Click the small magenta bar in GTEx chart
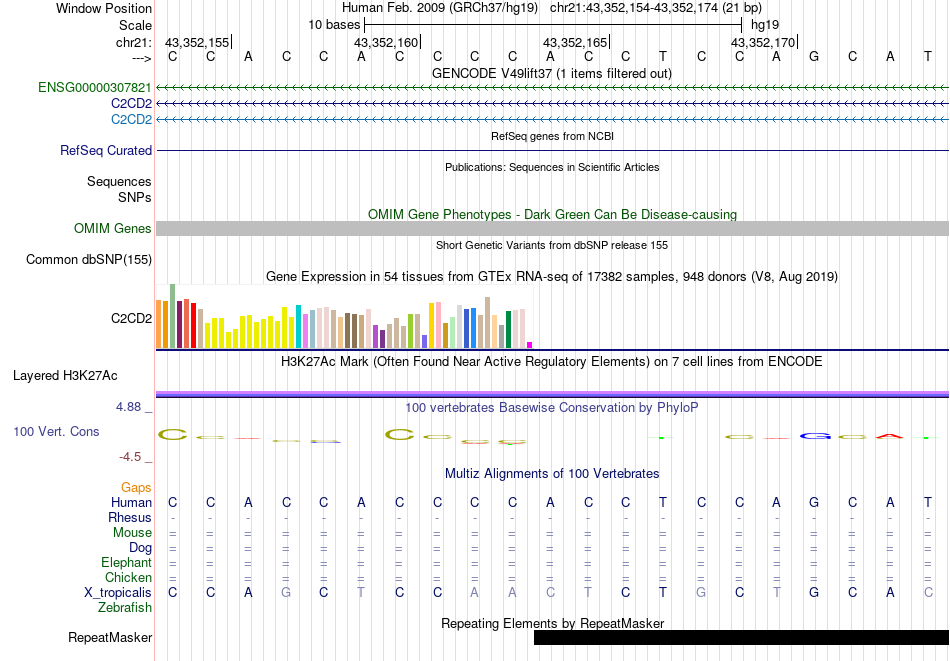Screen dimensions: 950x661 click(x=530, y=345)
